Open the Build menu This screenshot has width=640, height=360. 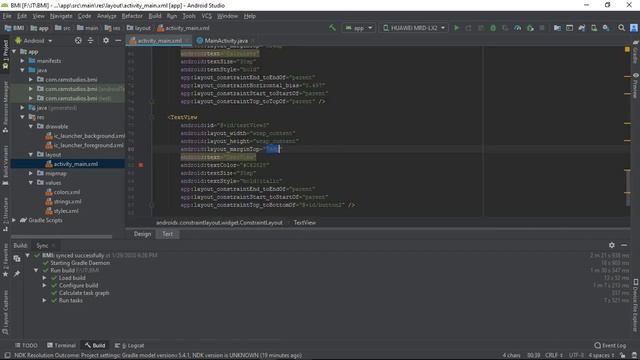click(x=155, y=16)
